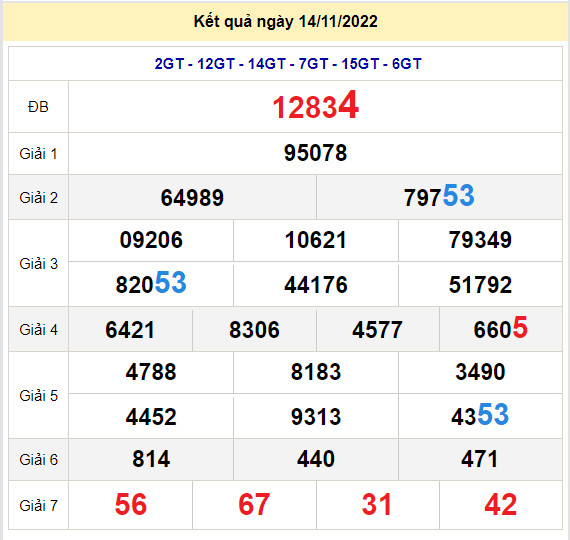
Task: Click the Giải 2 number 64989
Action: 192,198
